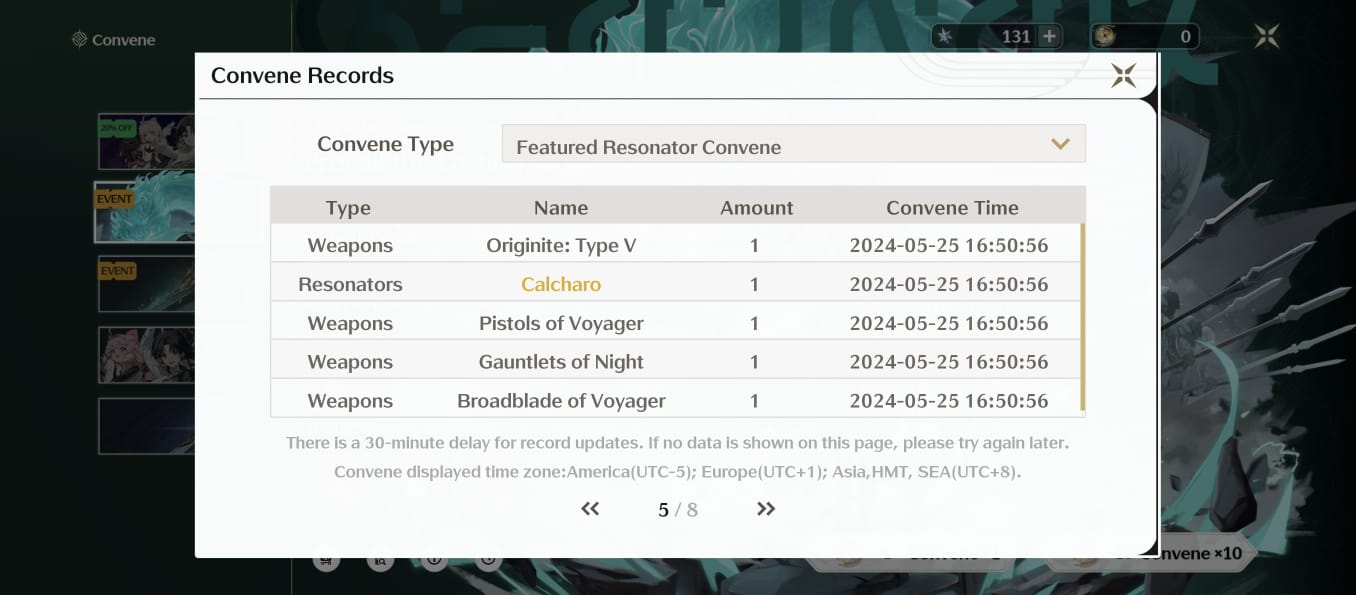Click Convene Time in Calcharo row

949,284
